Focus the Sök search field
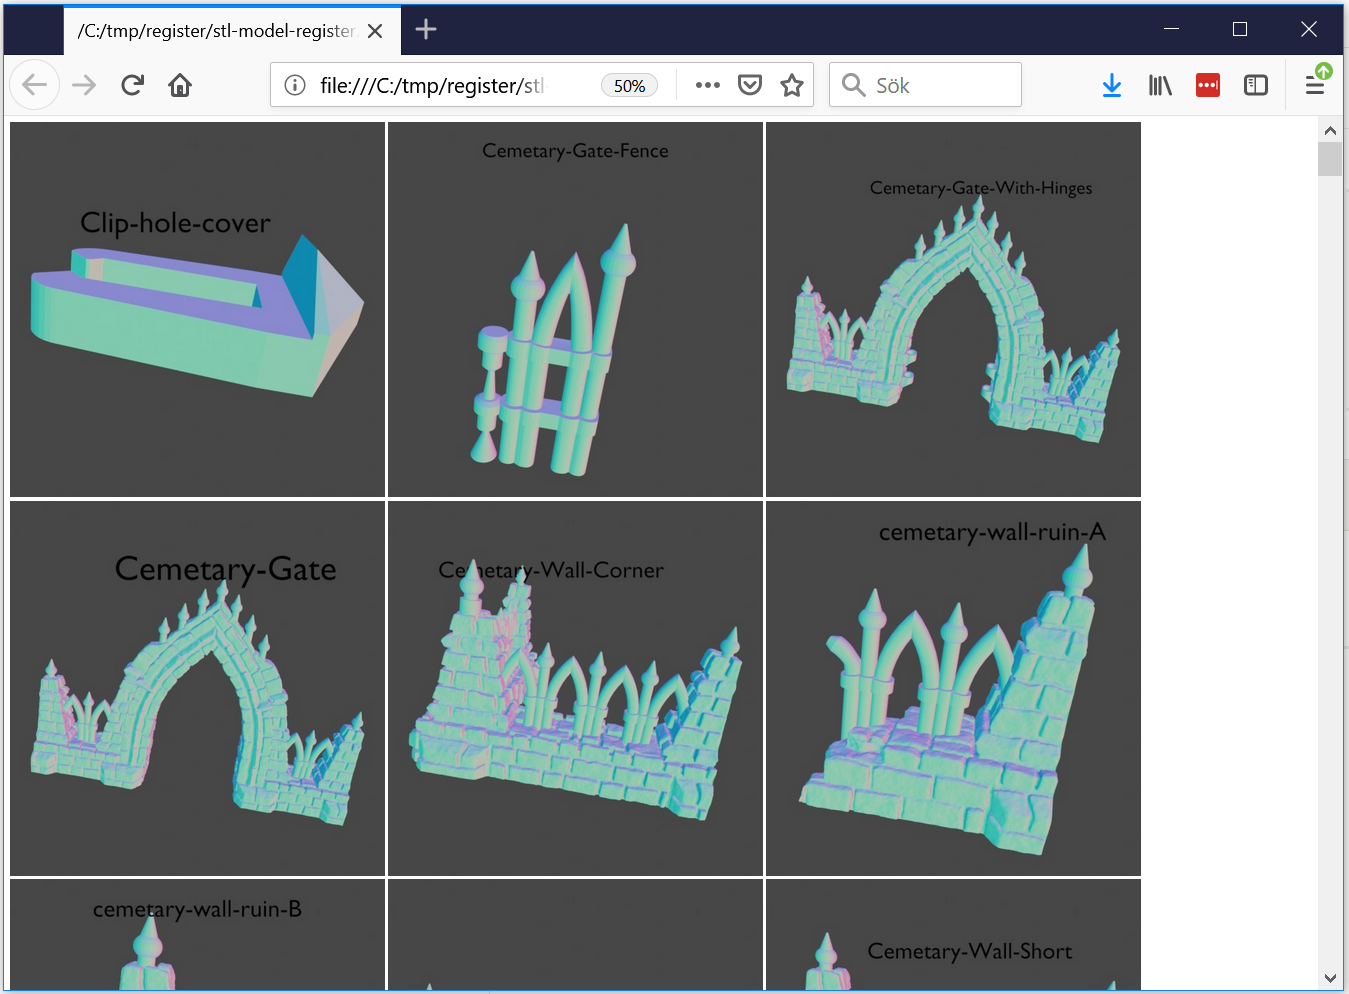This screenshot has height=994, width=1349. pyautogui.click(x=925, y=85)
